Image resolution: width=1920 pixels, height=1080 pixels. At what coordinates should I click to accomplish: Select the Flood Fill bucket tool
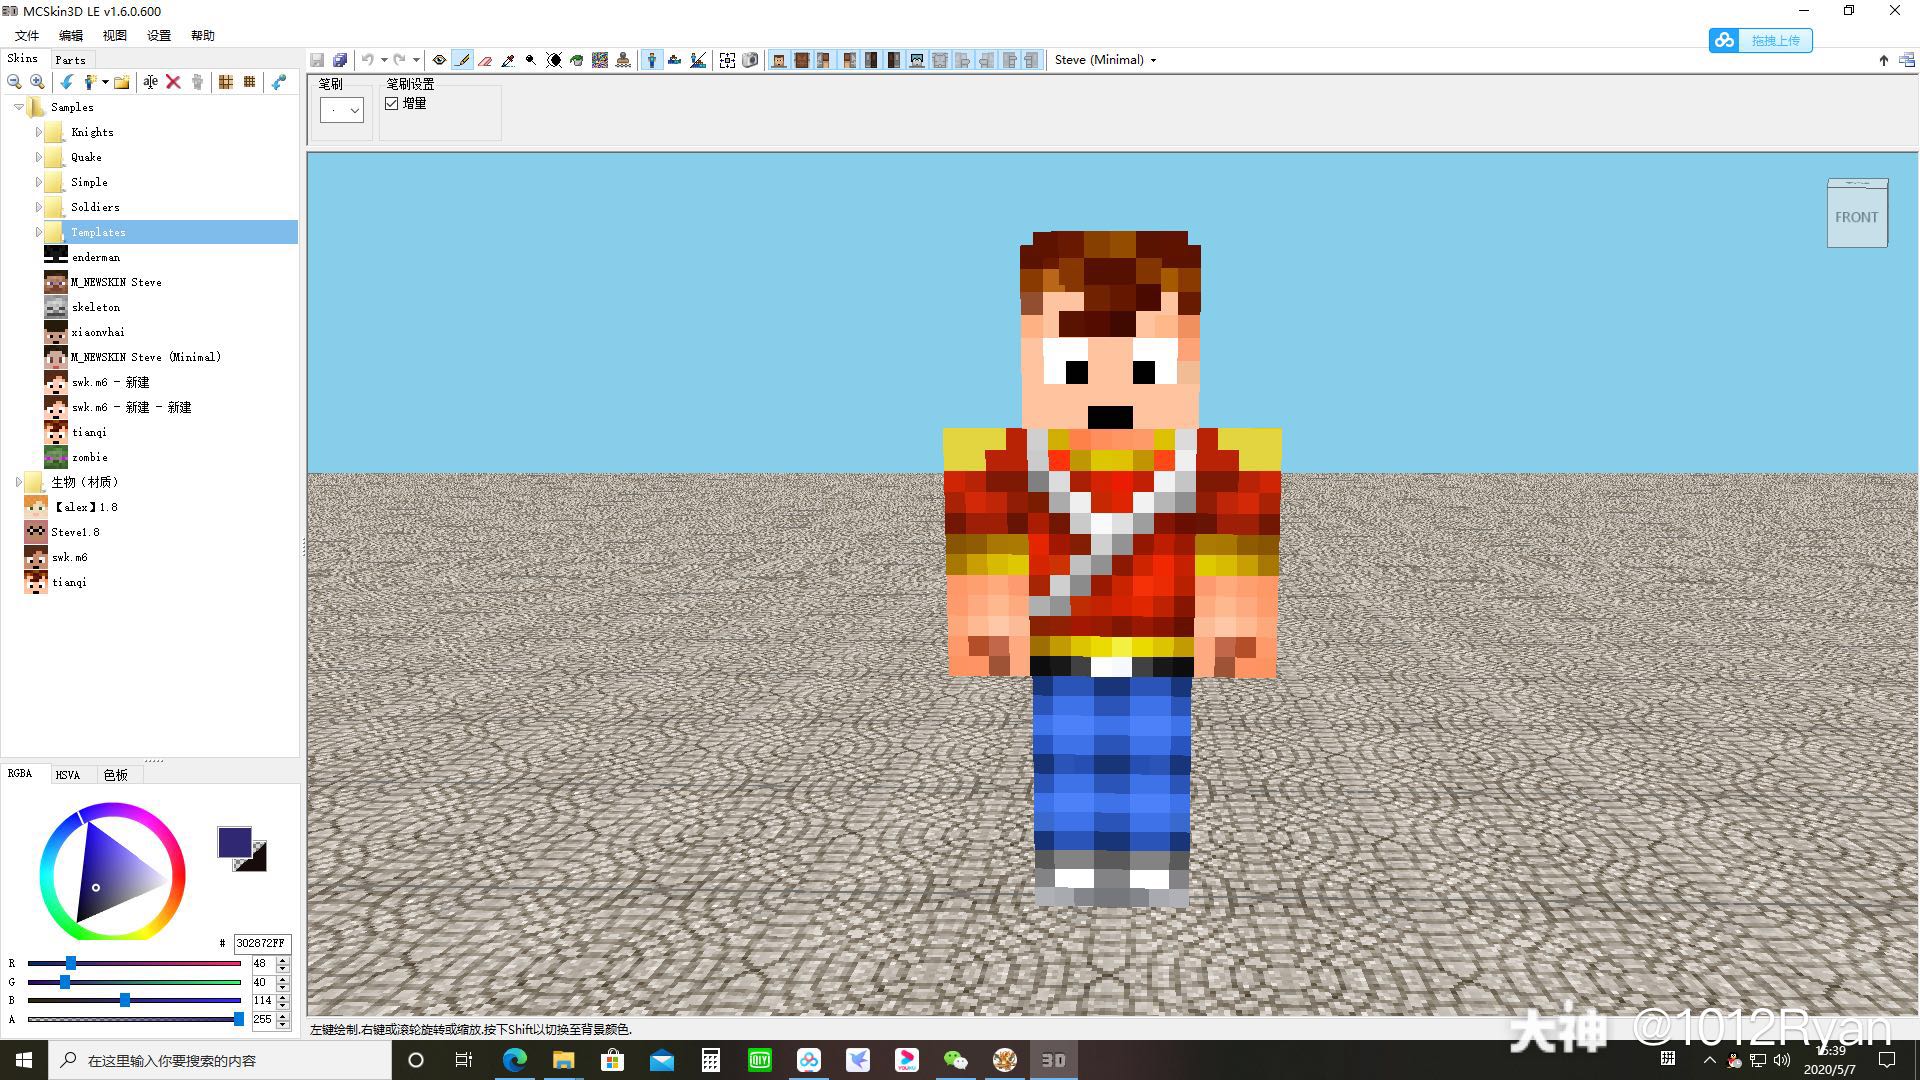coord(577,60)
